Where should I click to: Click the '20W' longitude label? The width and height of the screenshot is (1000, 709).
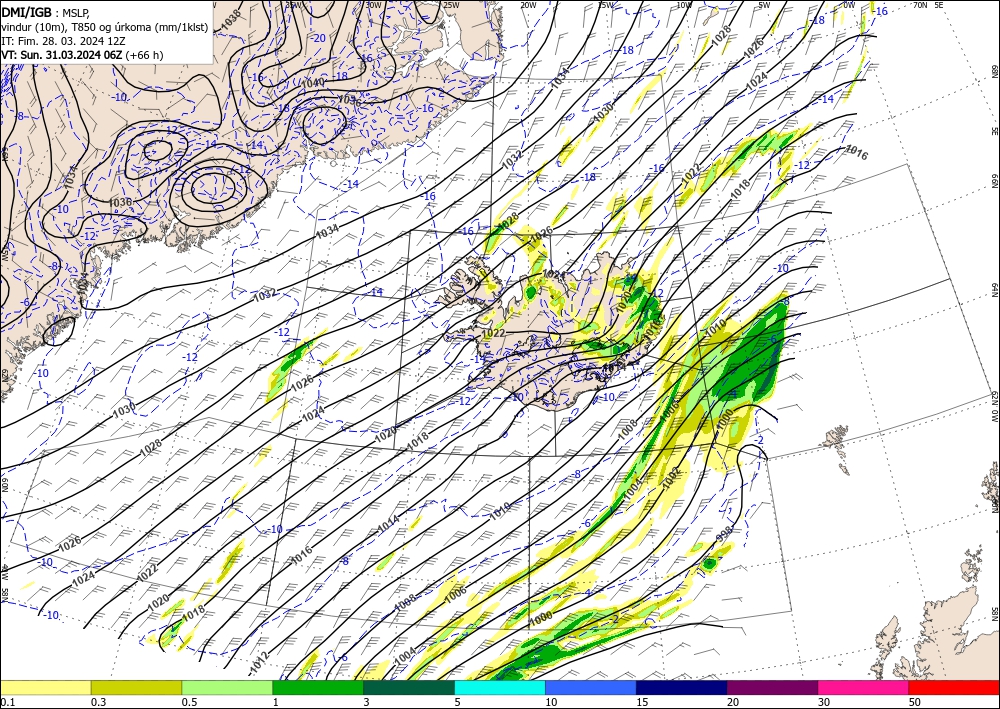(528, 5)
